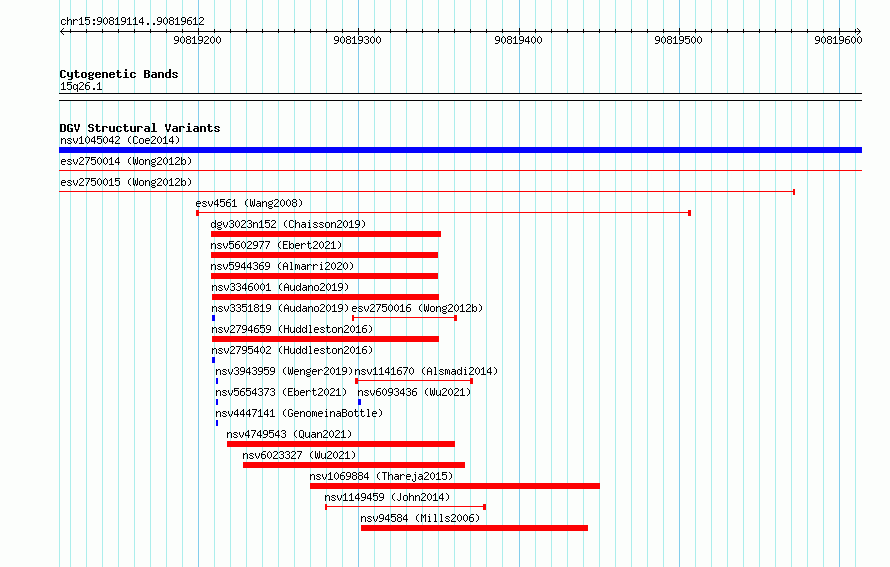This screenshot has width=890, height=567.
Task: Open nsv6093436 (Wu2021) label
Action: pos(414,392)
